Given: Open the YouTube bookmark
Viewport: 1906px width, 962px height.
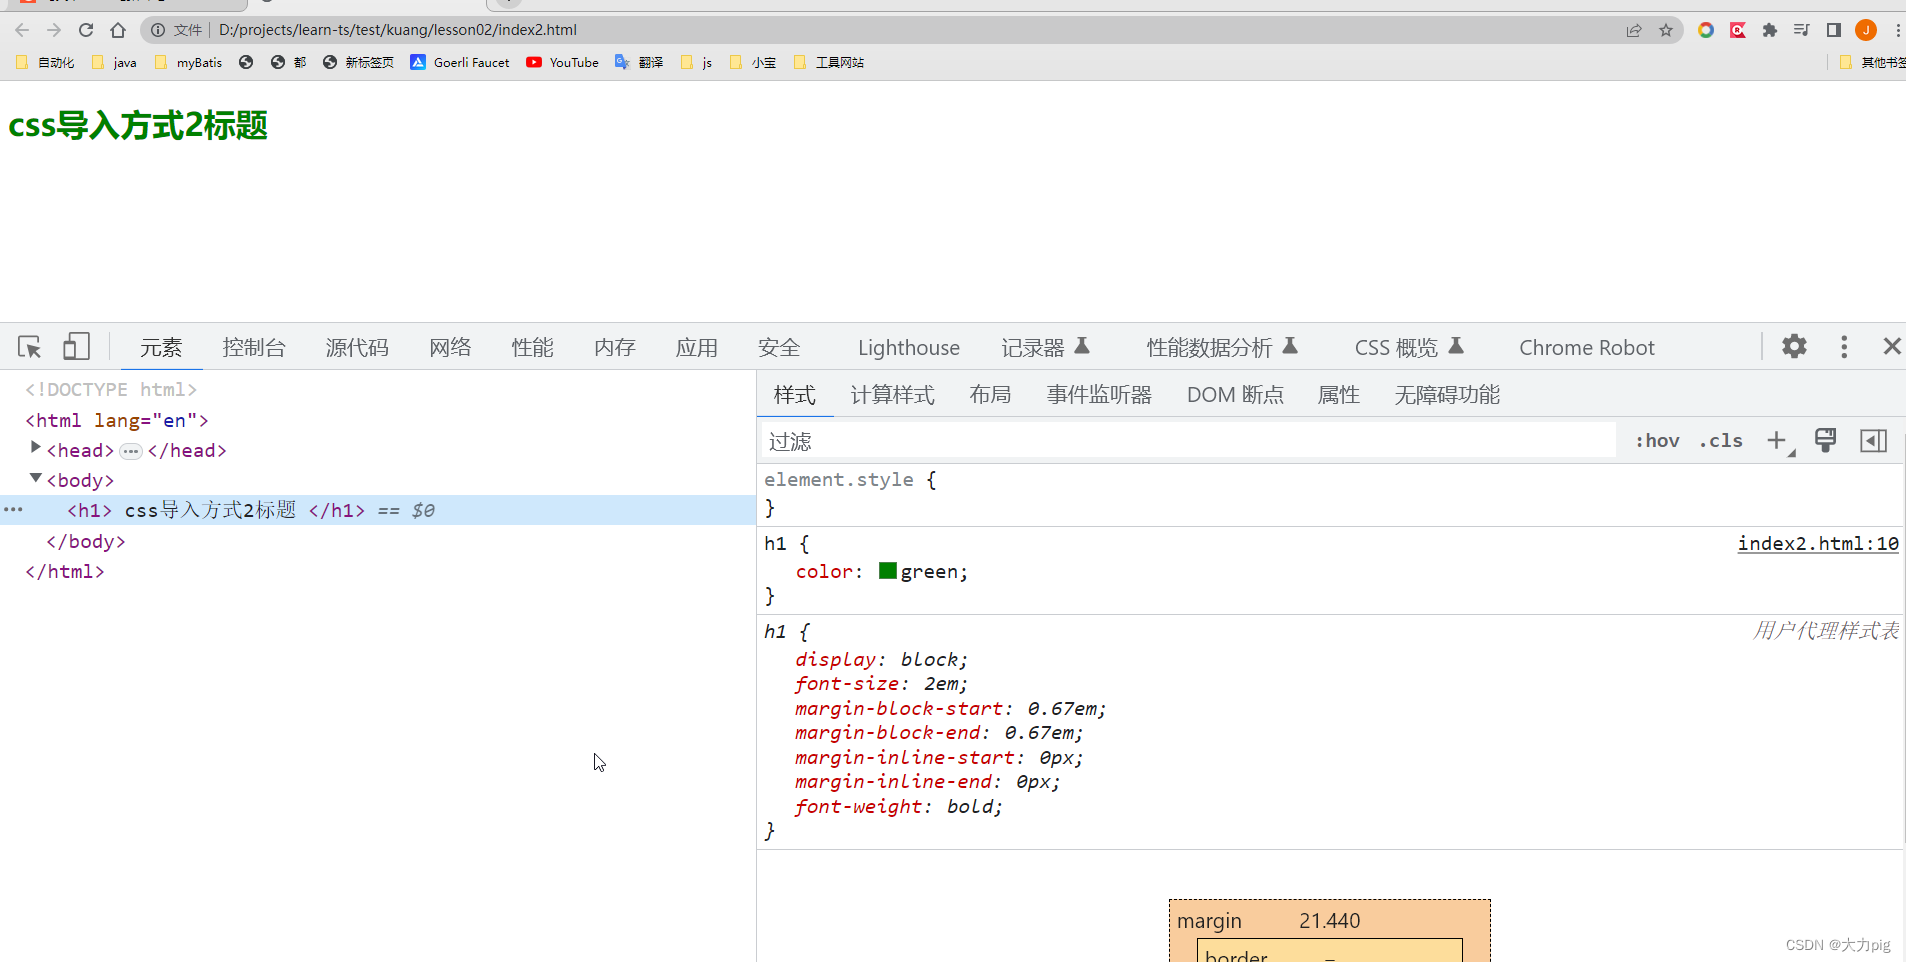Looking at the screenshot, I should 562,62.
